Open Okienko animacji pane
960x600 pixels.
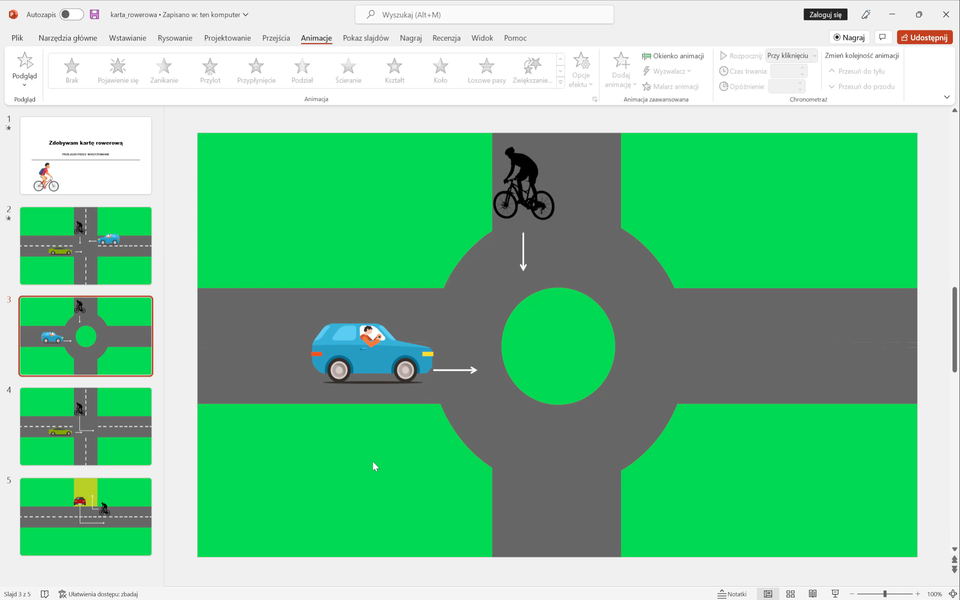coord(673,56)
